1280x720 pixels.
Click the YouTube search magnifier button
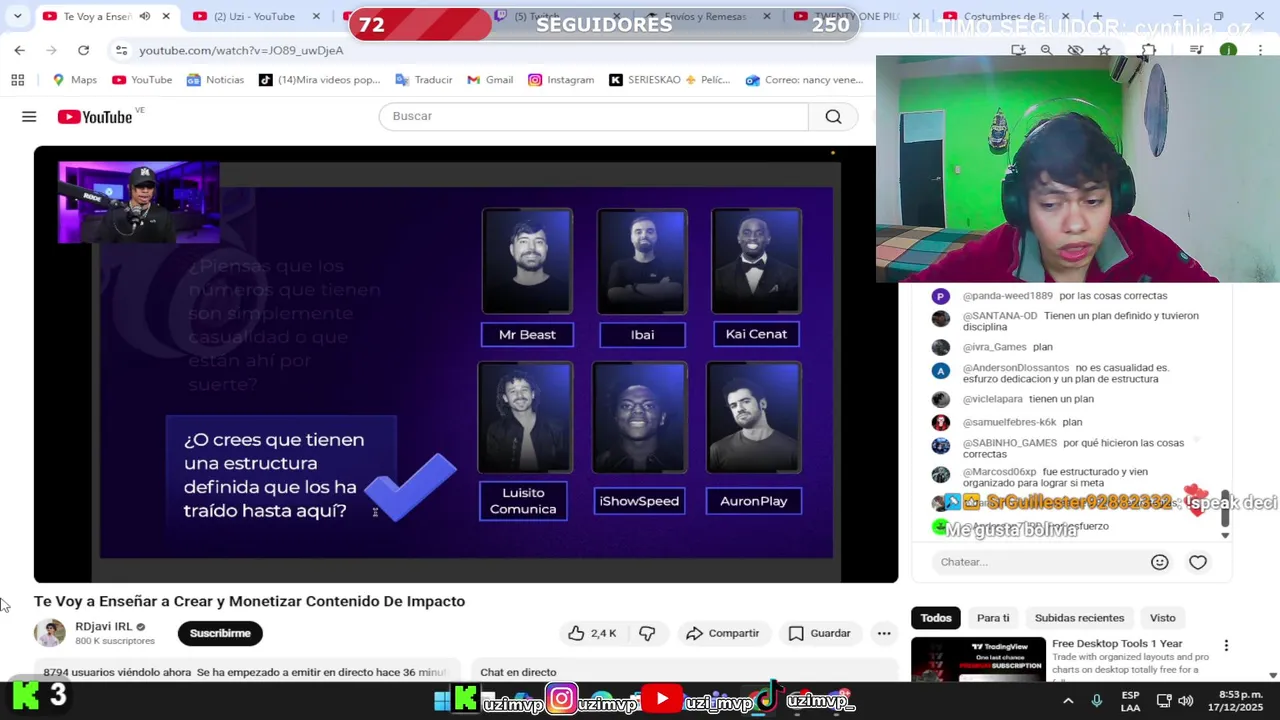click(833, 116)
